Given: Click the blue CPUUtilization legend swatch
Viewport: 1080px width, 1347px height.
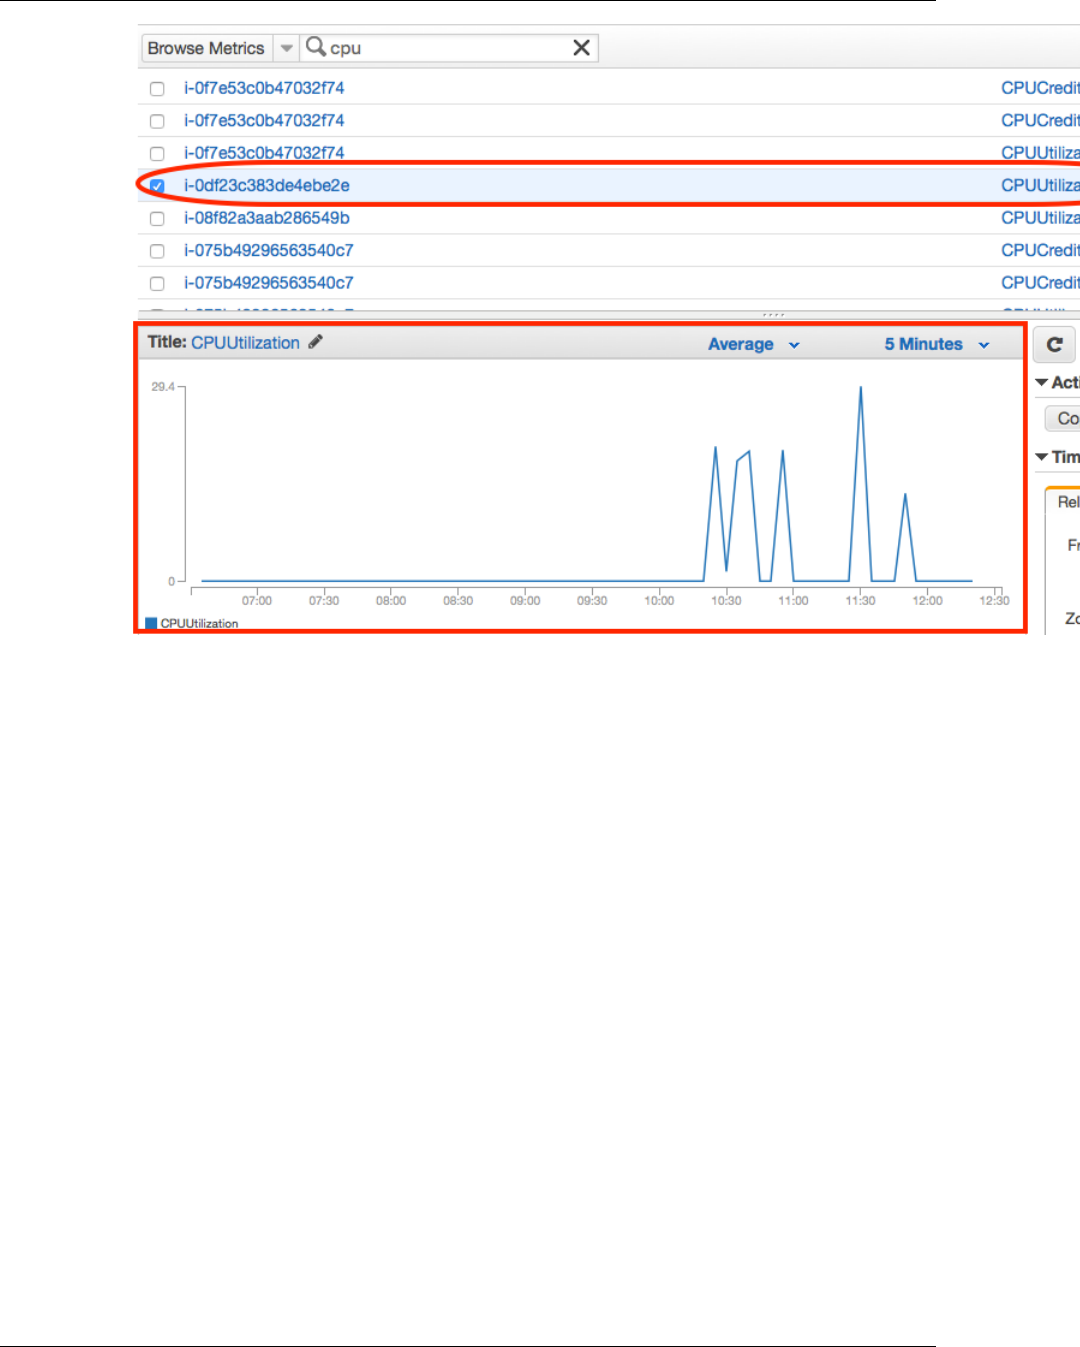Looking at the screenshot, I should [151, 623].
